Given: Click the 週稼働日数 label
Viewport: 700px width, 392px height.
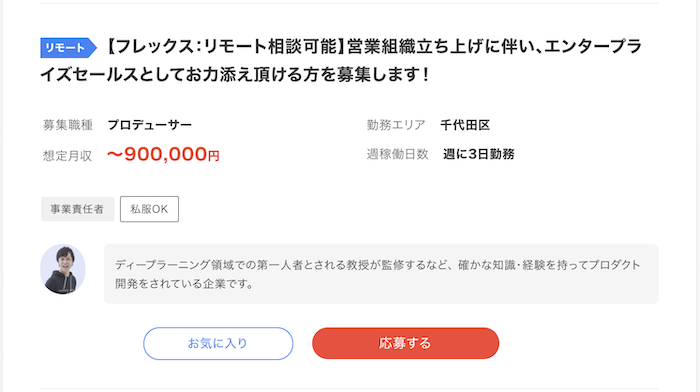Looking at the screenshot, I should (397, 154).
